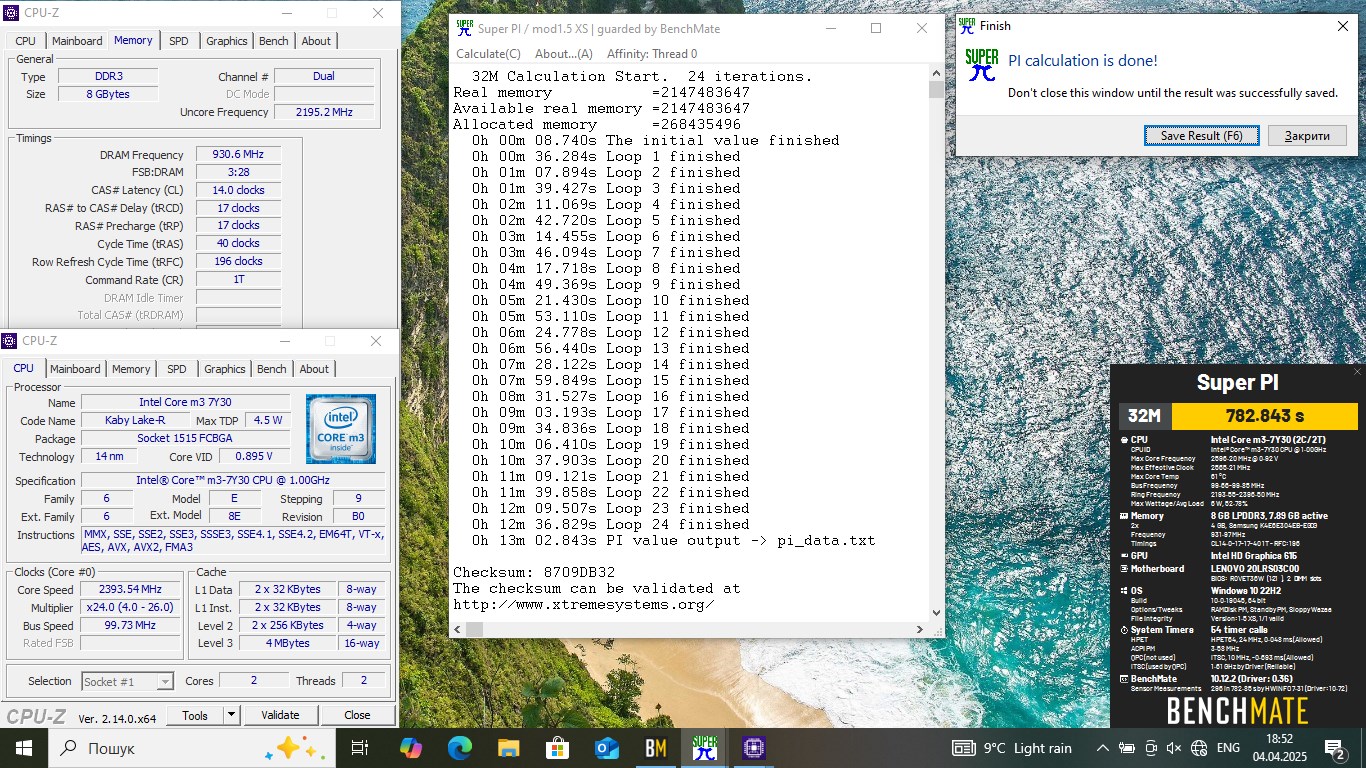The height and width of the screenshot is (768, 1366).
Task: Click the Loop 24 finished line
Action: tap(610, 524)
